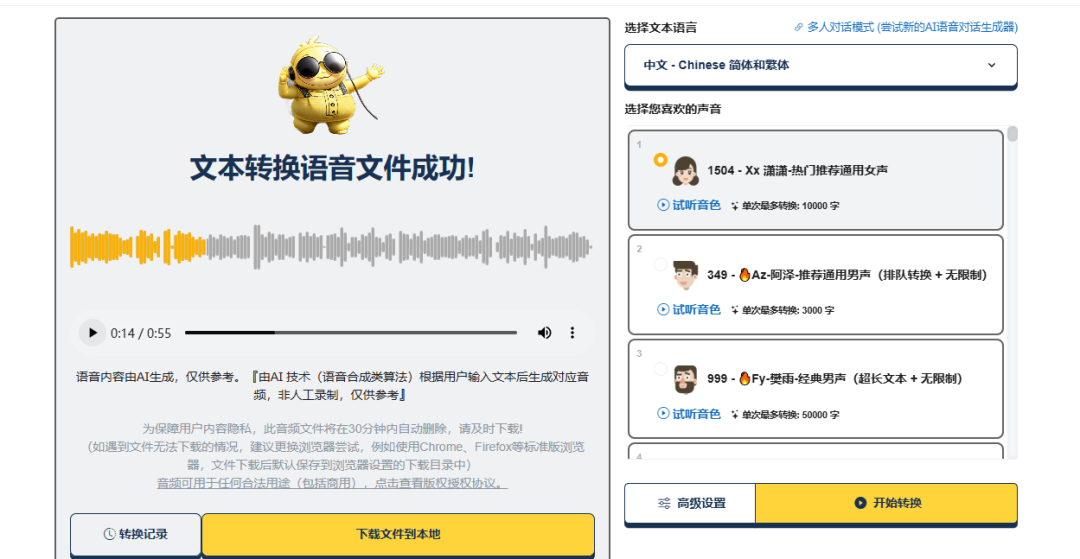Click the yellow duck mascot image
The image size is (1080, 559).
(x=331, y=86)
